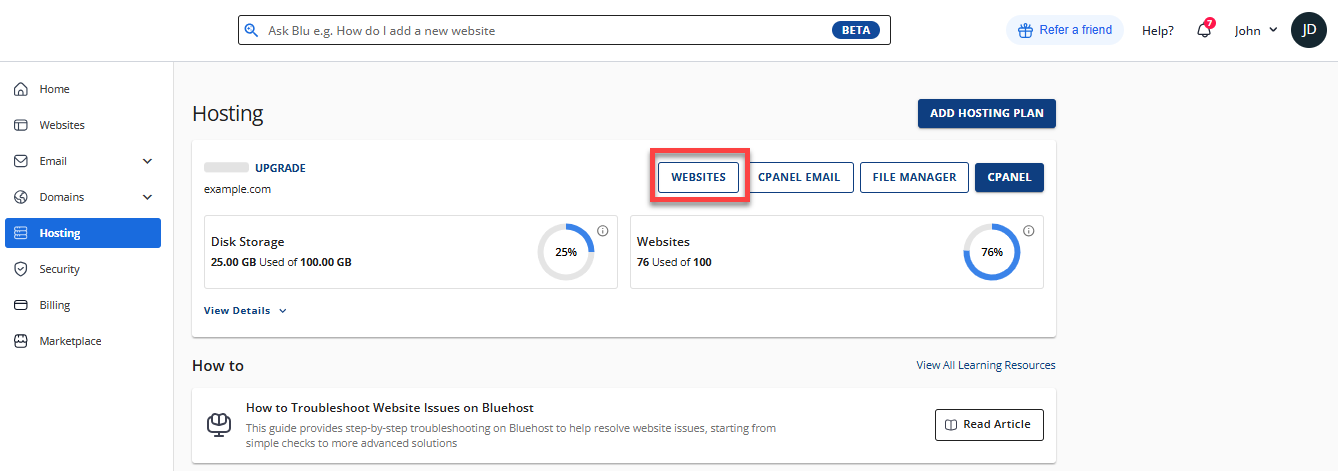Image resolution: width=1338 pixels, height=471 pixels.
Task: Click Disk Storage info icon
Action: [603, 231]
